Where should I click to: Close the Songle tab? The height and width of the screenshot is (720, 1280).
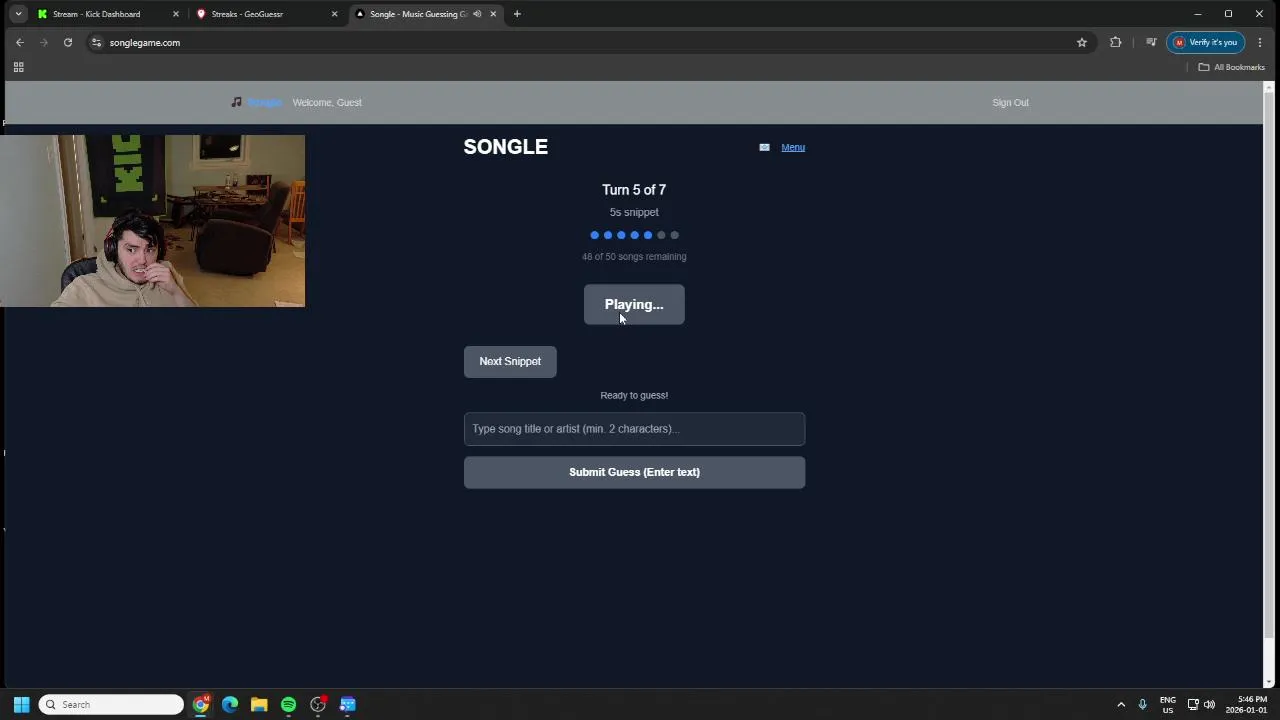point(493,14)
